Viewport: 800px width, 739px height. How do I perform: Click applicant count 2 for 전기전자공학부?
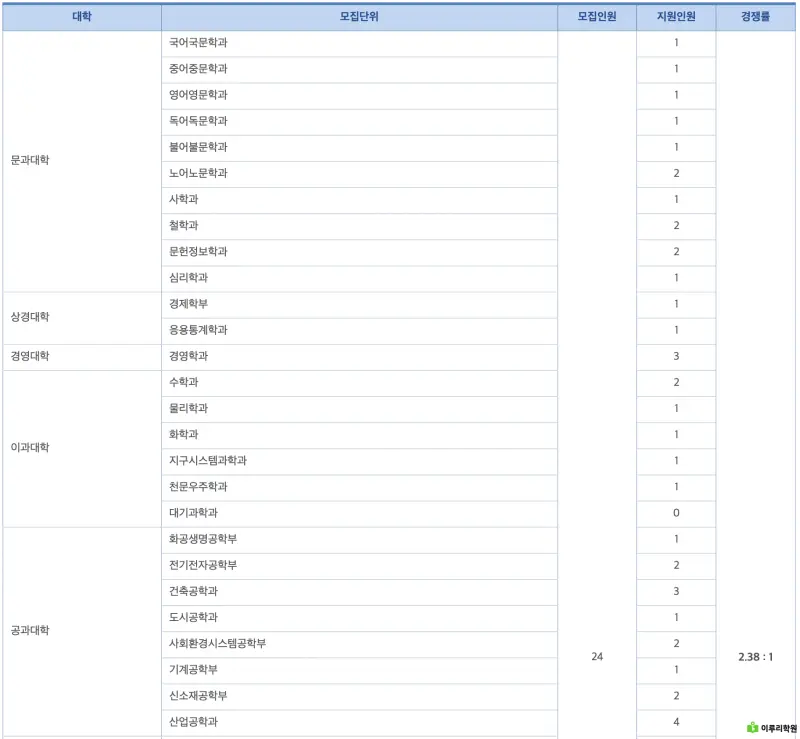tap(676, 565)
